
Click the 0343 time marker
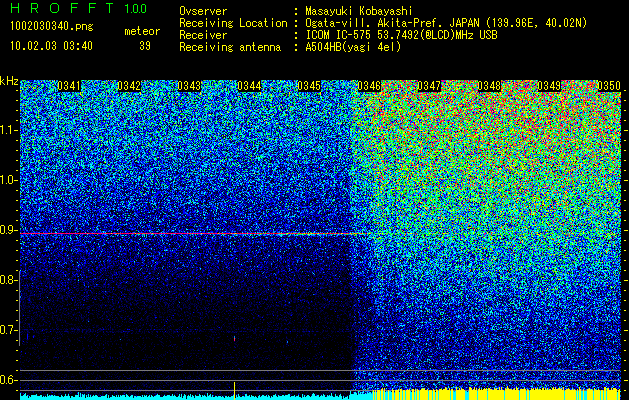189,86
